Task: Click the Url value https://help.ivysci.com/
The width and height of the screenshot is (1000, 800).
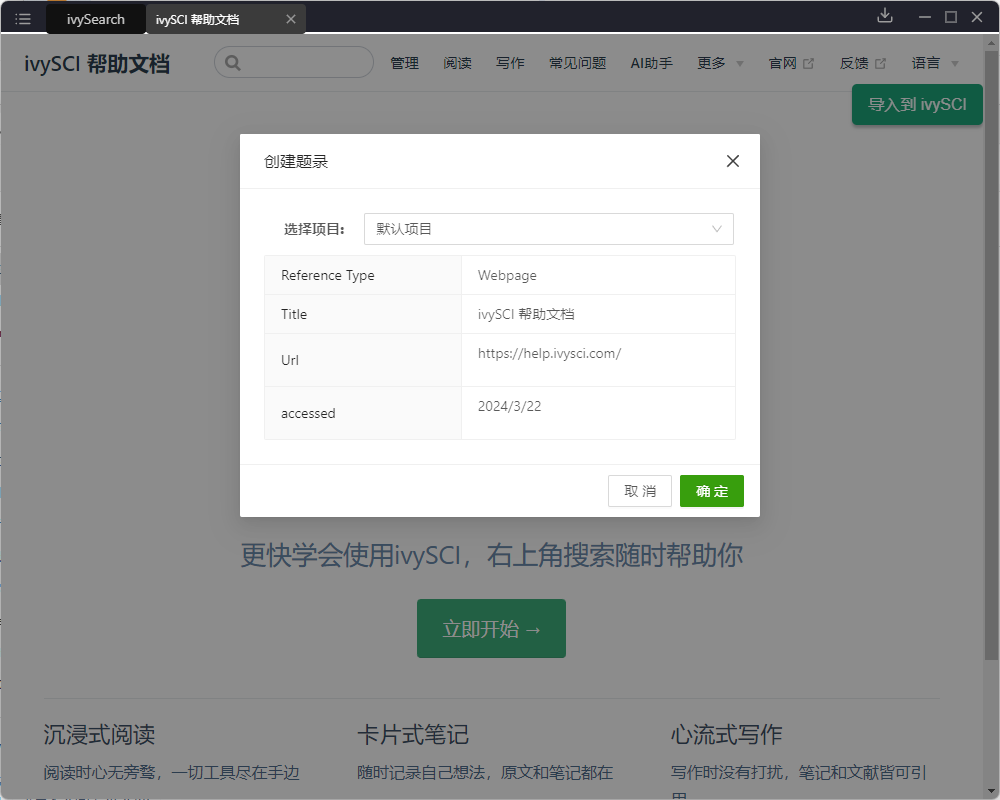Action: 549,353
